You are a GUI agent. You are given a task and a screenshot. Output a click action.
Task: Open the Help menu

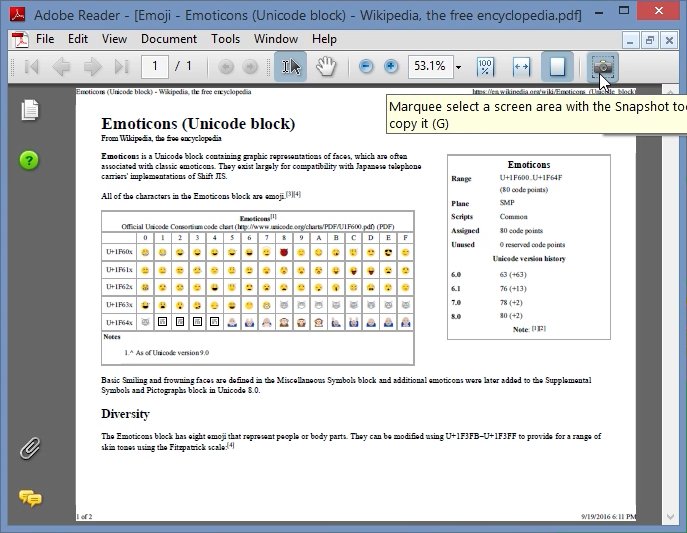pos(324,39)
